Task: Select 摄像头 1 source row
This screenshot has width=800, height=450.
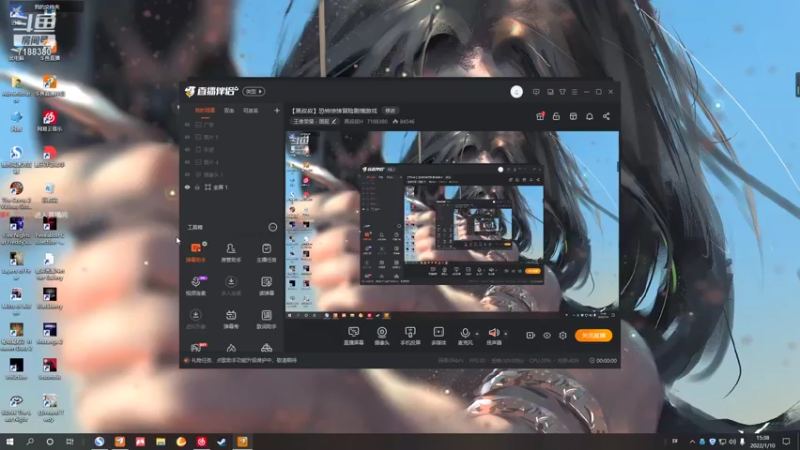Action: coord(231,174)
